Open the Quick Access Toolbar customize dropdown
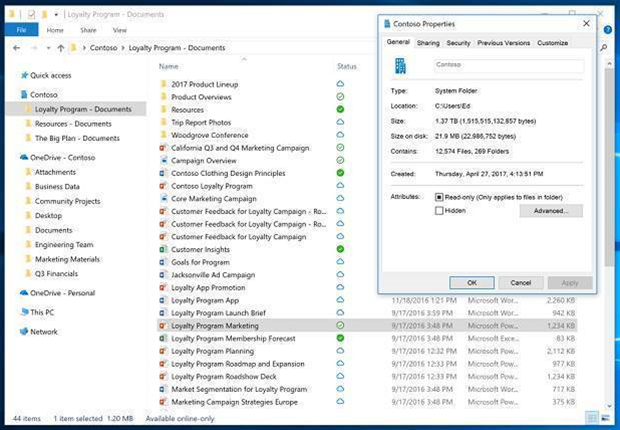Screen dimensions: 620x430 click(x=57, y=15)
